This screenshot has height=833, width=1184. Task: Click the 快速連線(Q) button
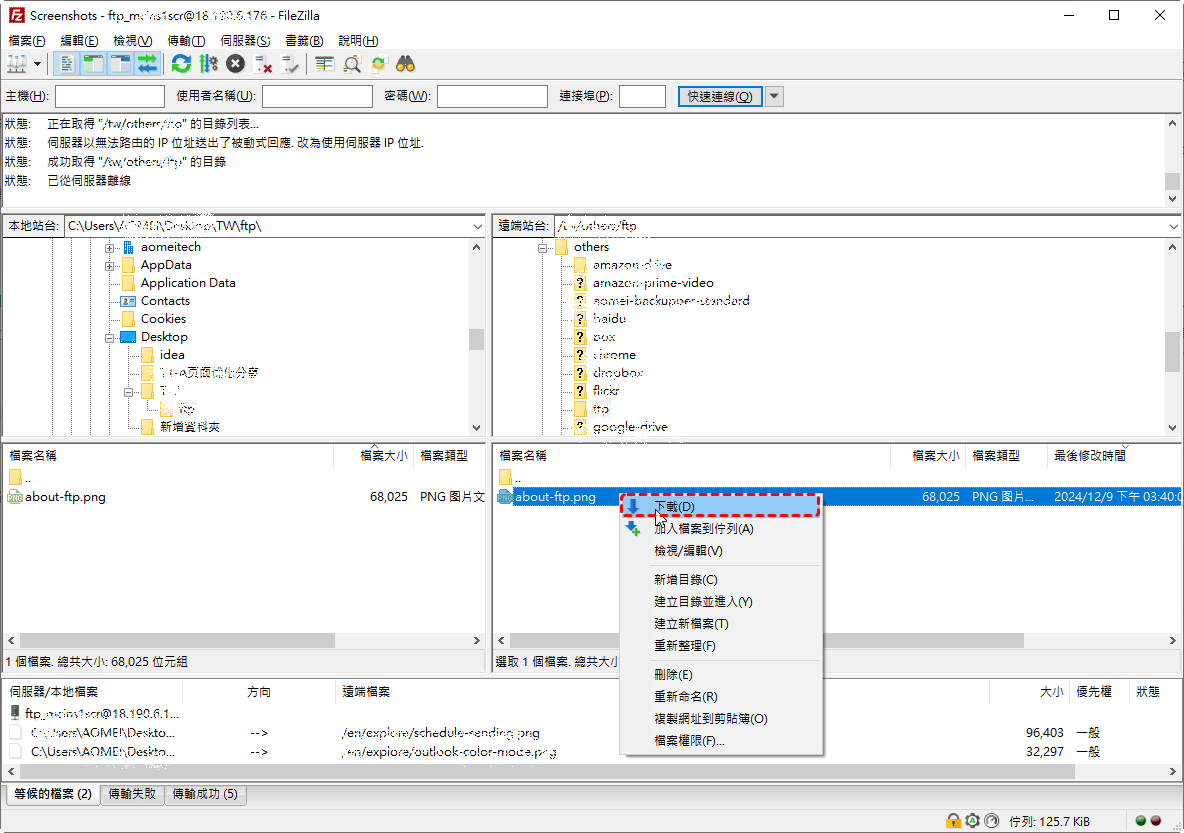[x=720, y=97]
